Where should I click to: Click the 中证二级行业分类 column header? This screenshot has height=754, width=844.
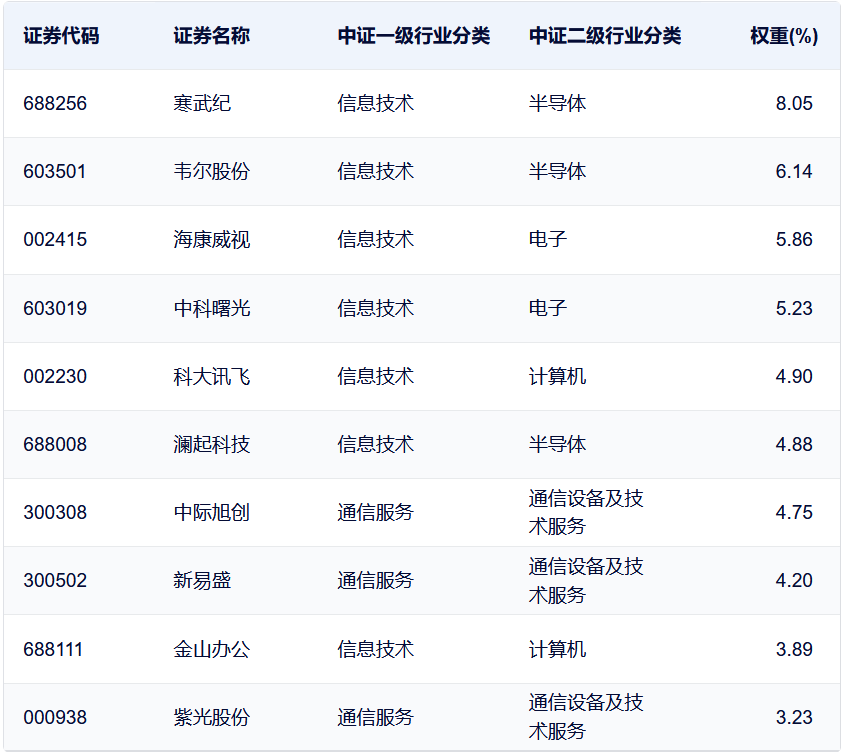605,36
